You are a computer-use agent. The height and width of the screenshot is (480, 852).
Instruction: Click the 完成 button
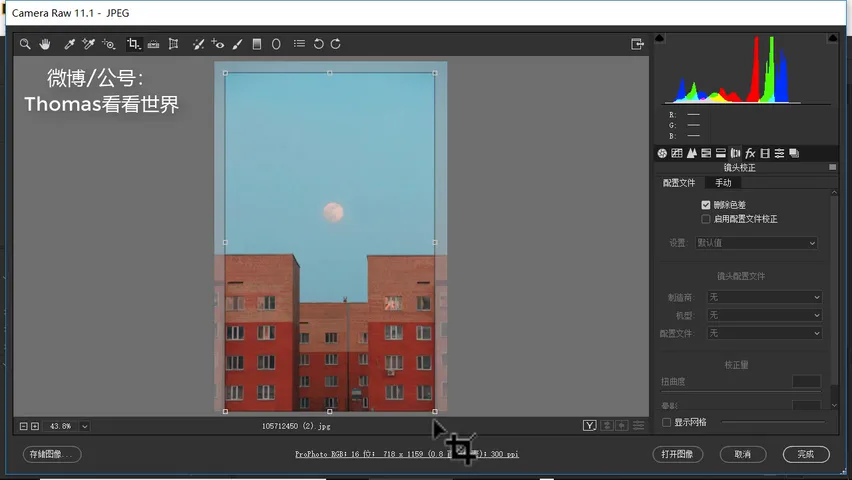pyautogui.click(x=806, y=454)
